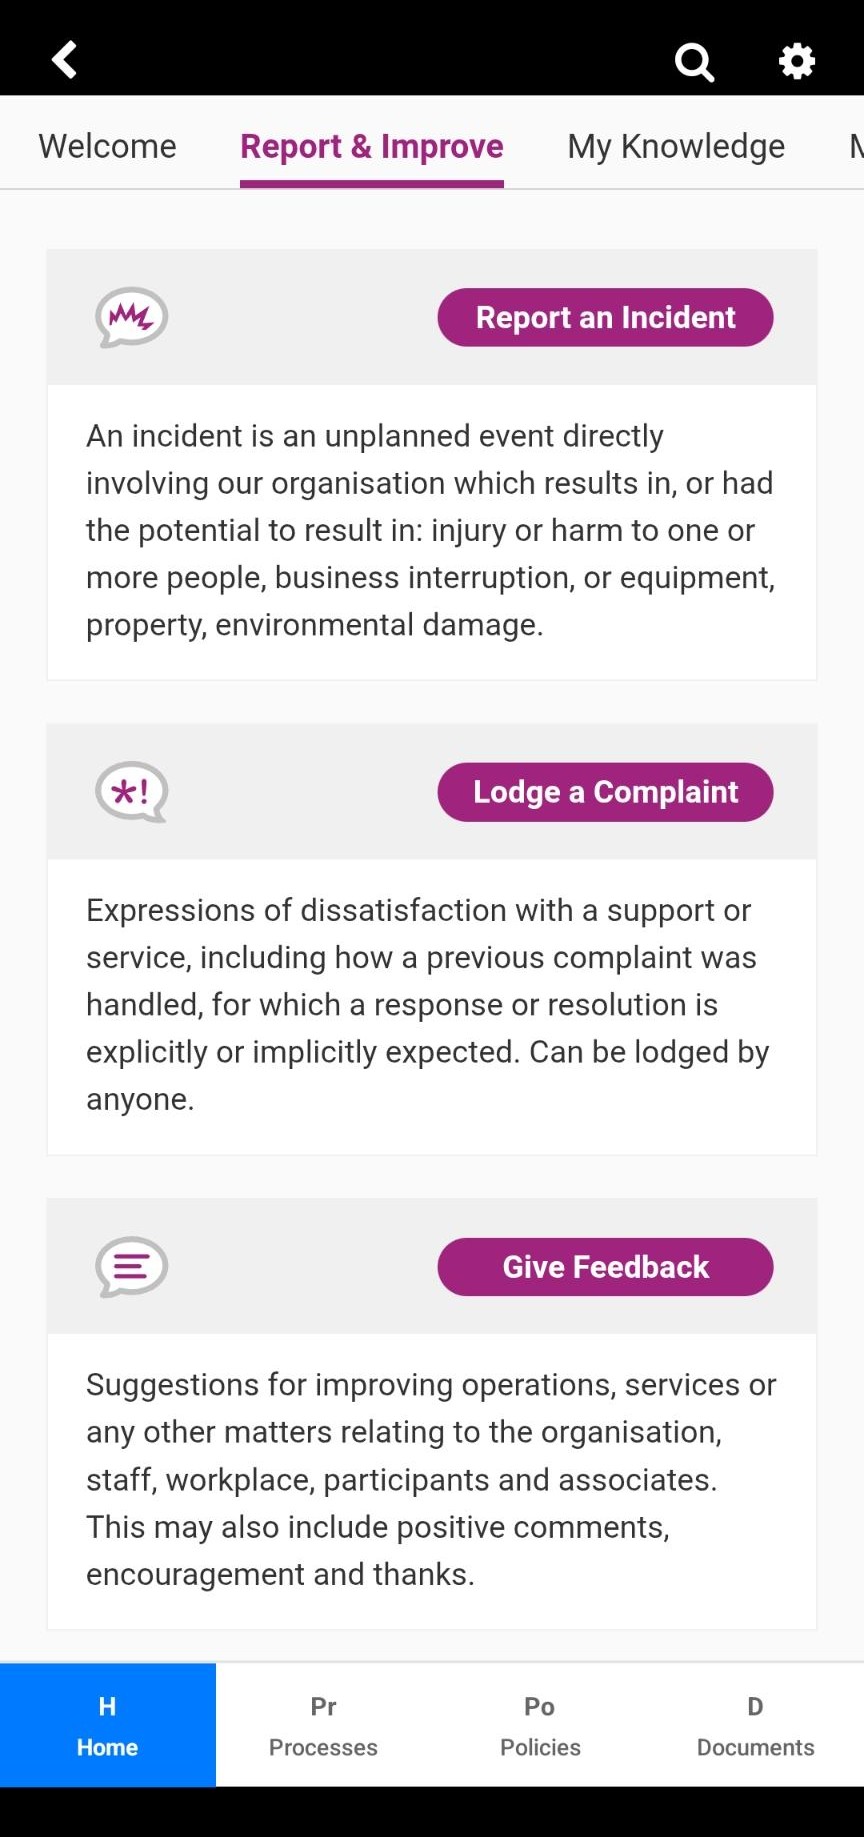Open the My Knowledge tab
864x1837 pixels.
pos(676,146)
